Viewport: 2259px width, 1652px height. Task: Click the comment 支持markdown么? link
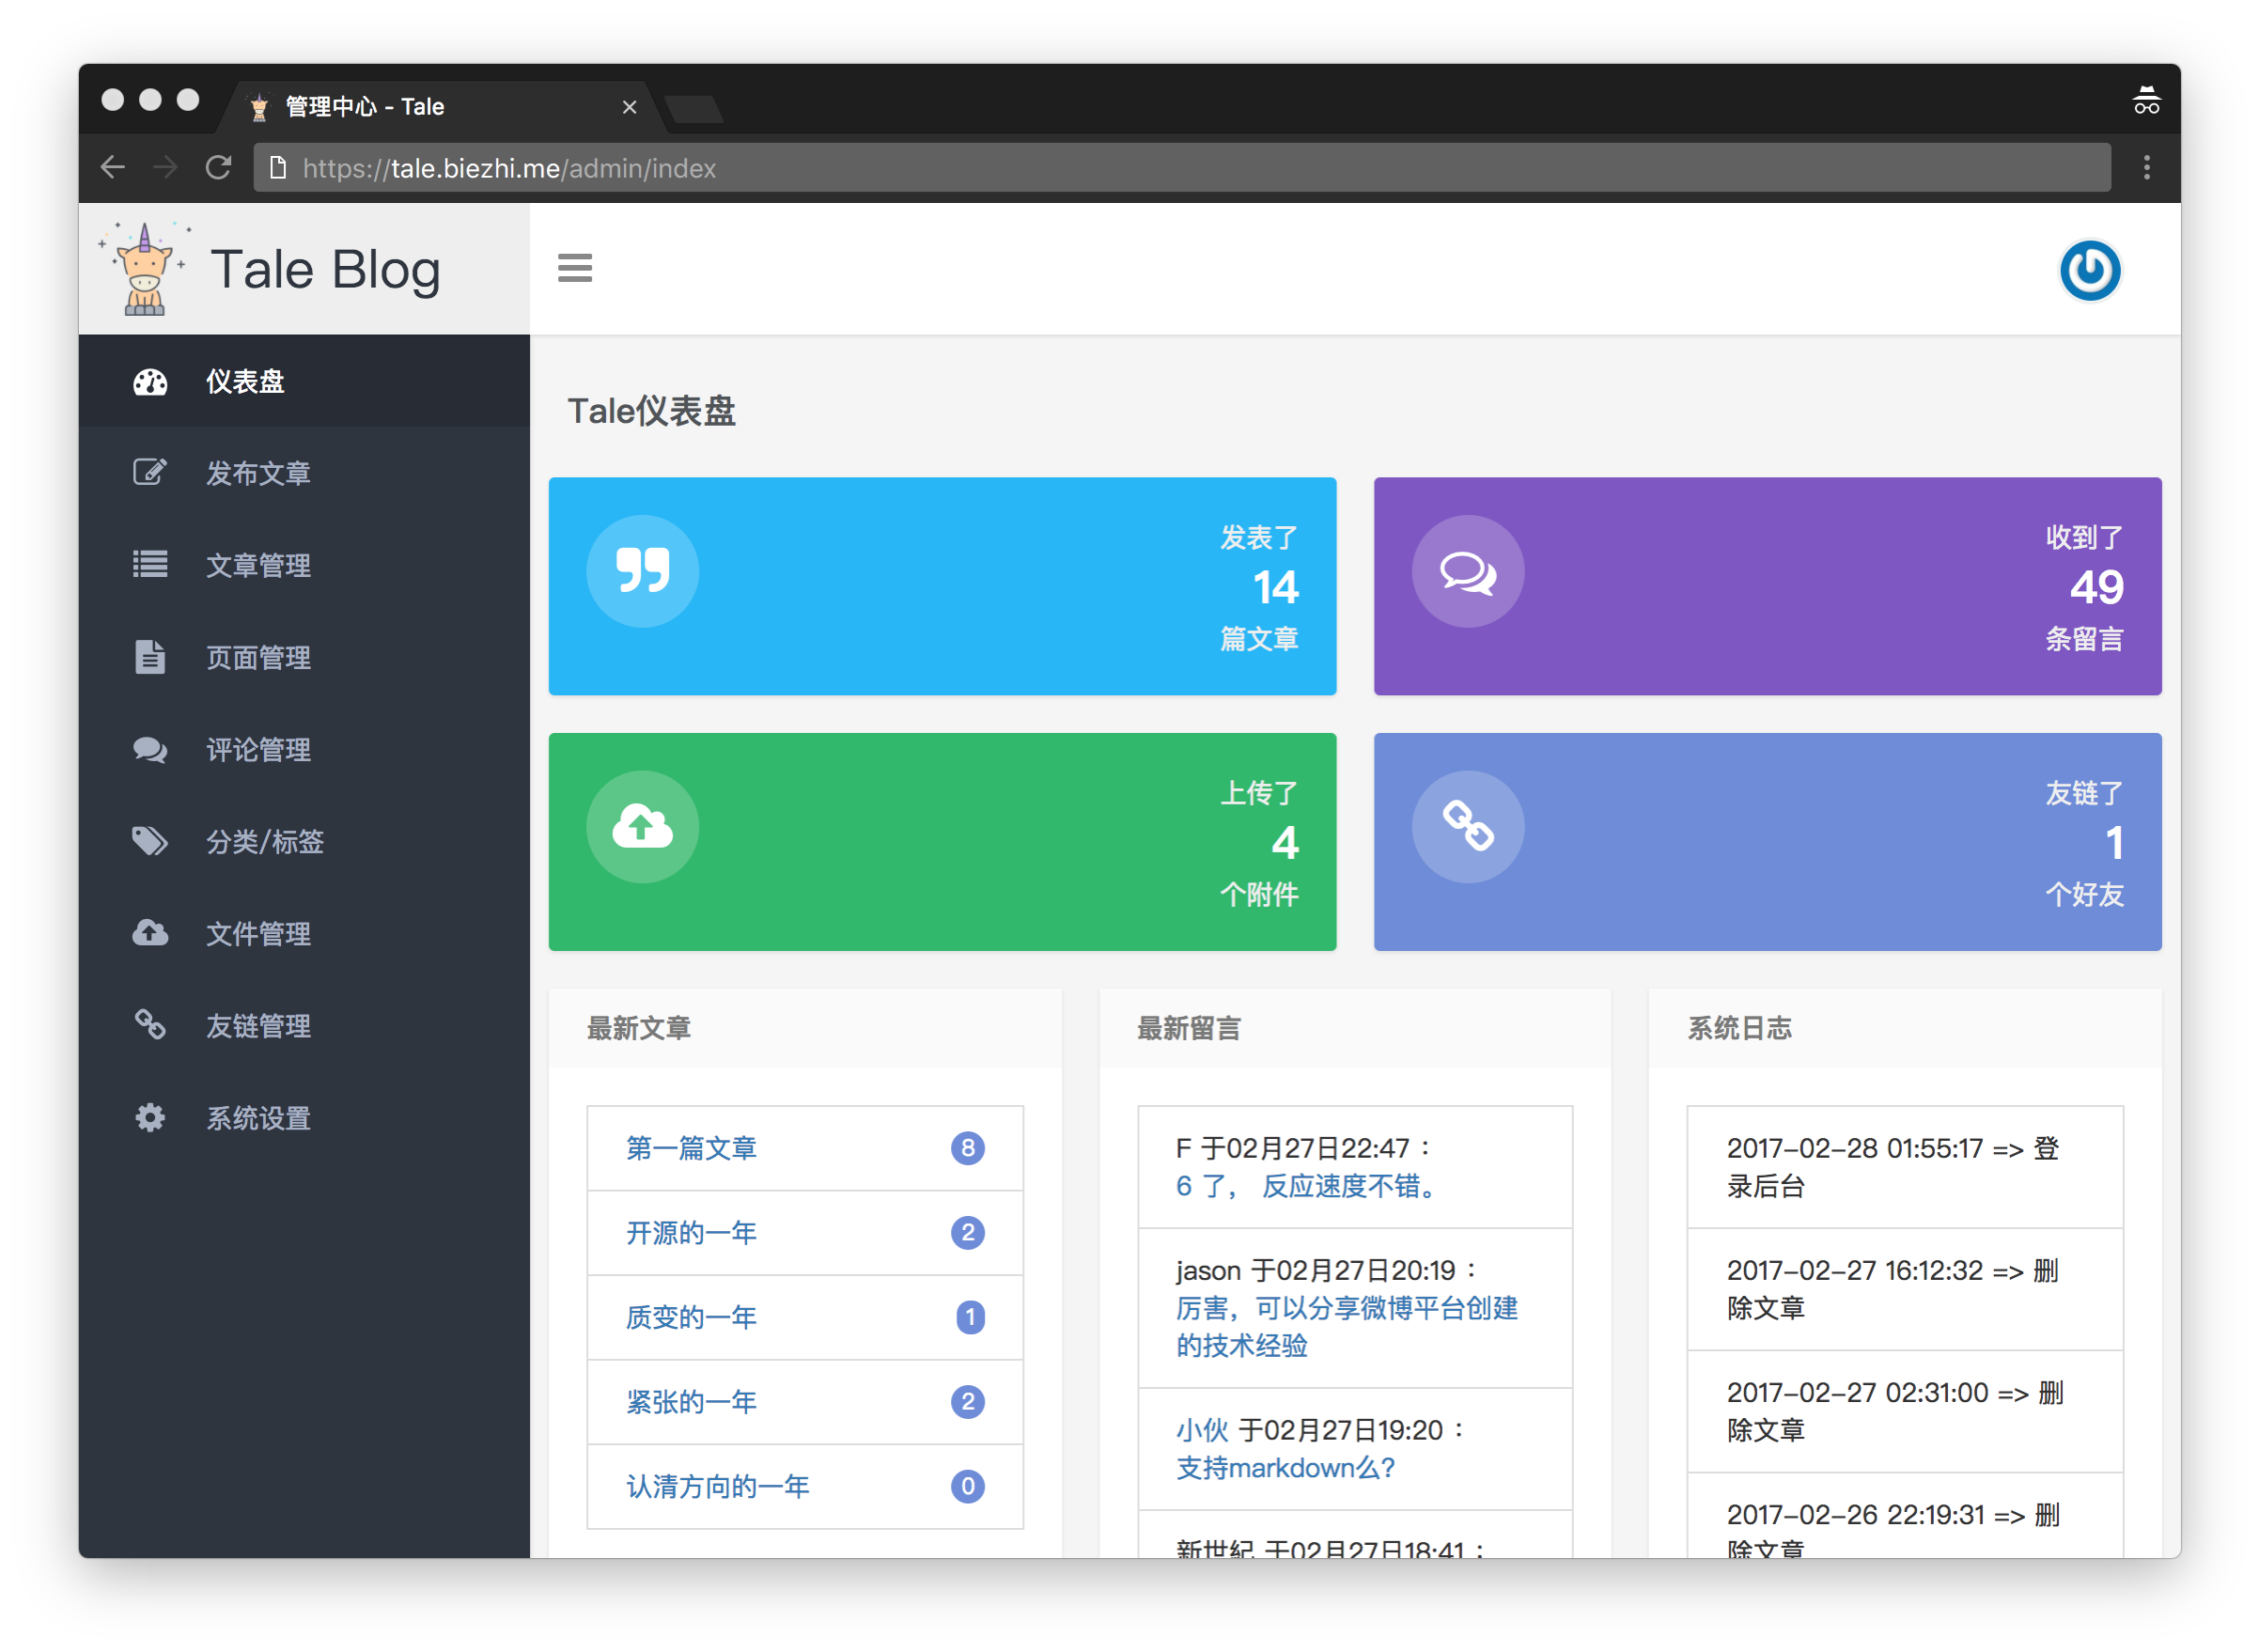1285,1468
